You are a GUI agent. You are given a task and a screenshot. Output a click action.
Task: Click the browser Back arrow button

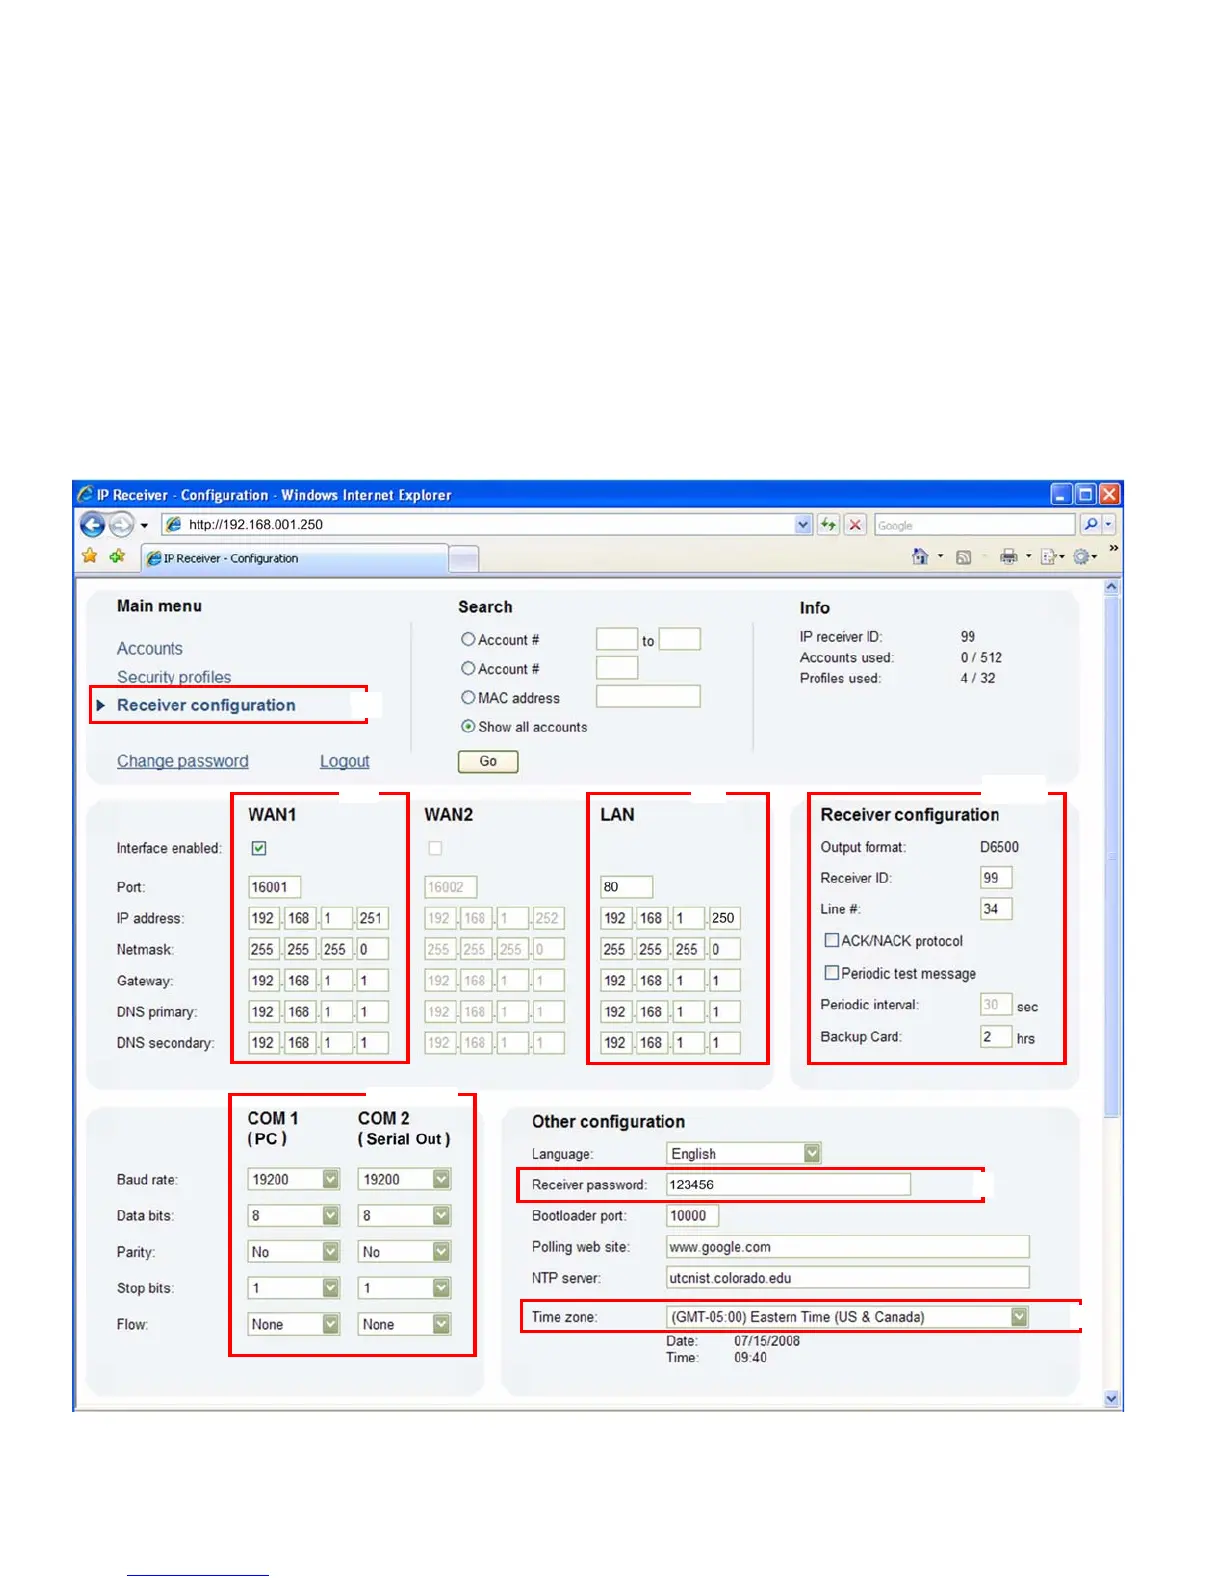point(93,524)
